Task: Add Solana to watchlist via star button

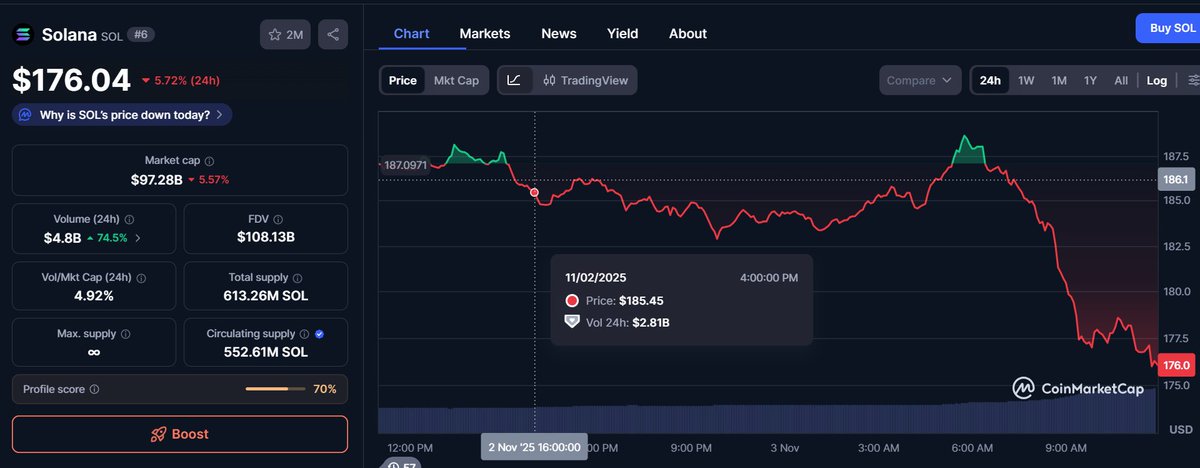Action: 285,35
